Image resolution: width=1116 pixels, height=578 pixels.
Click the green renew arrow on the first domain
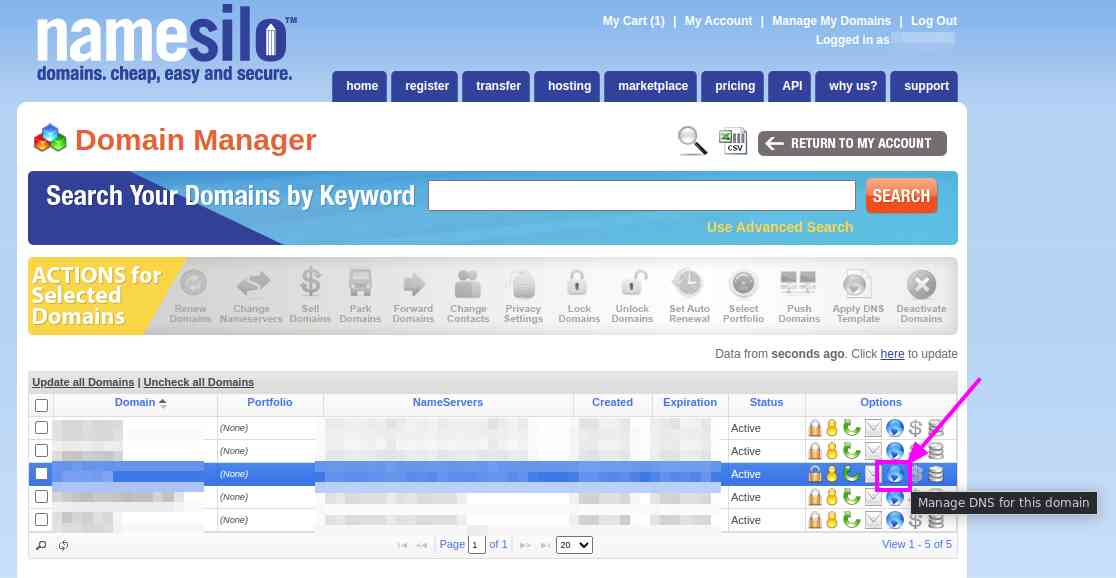click(850, 427)
